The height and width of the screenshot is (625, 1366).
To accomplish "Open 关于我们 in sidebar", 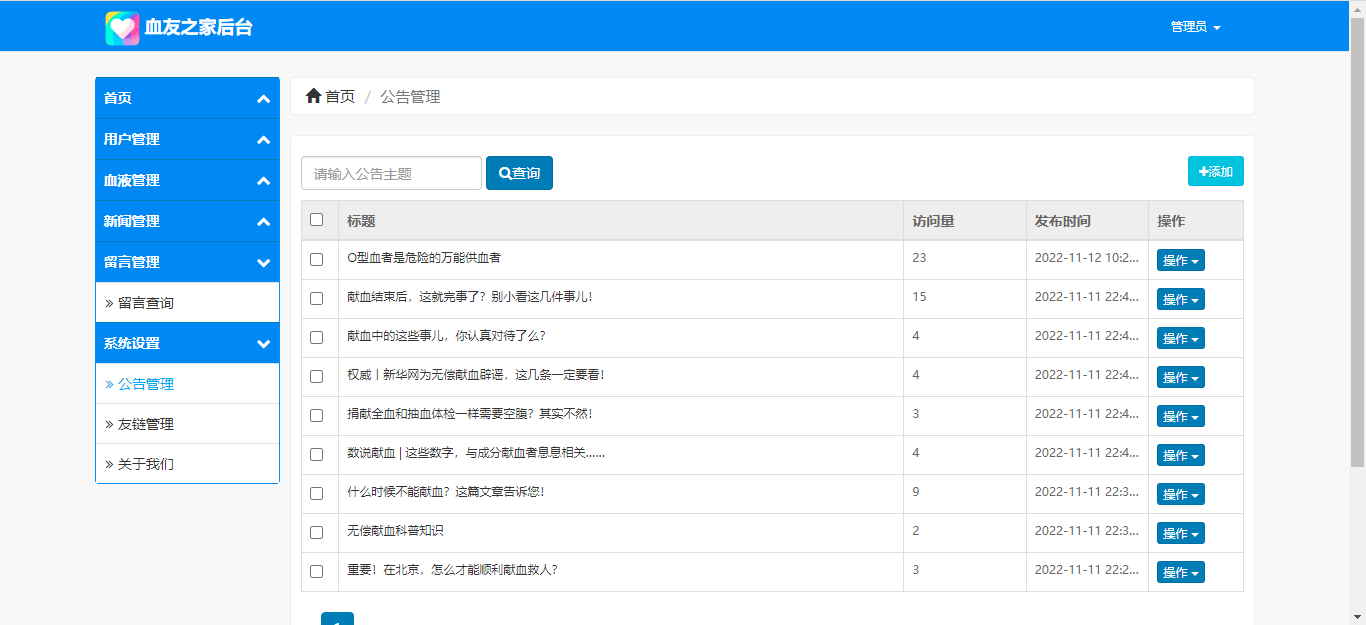I will [x=187, y=464].
